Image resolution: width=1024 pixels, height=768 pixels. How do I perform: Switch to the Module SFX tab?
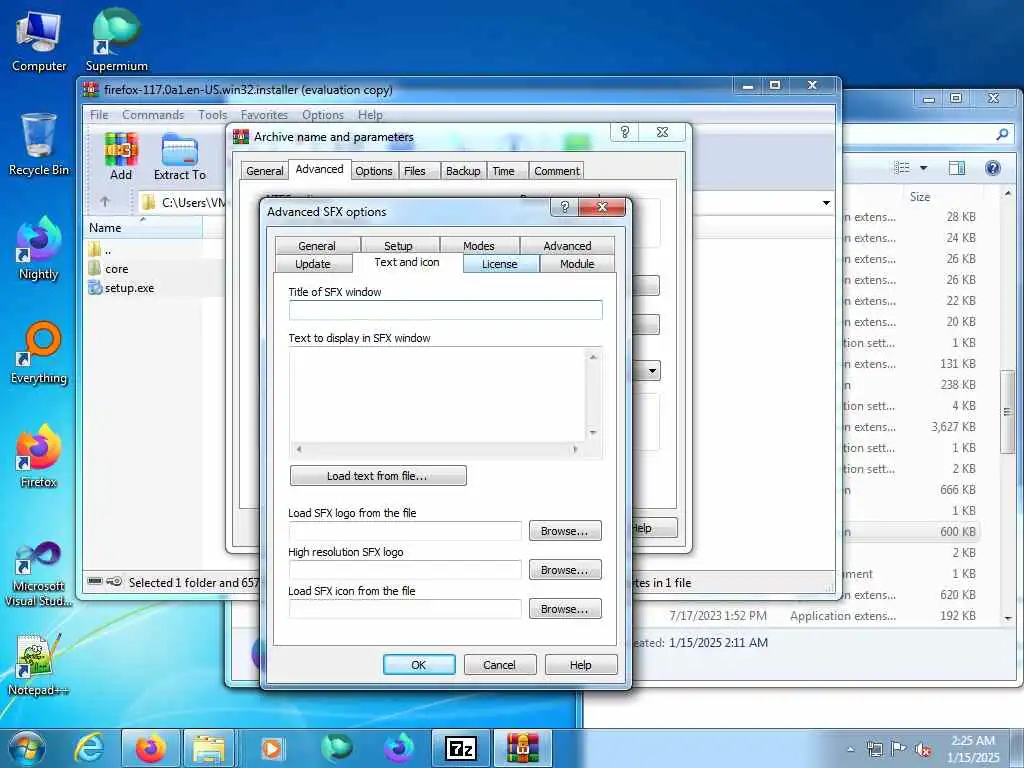click(577, 264)
